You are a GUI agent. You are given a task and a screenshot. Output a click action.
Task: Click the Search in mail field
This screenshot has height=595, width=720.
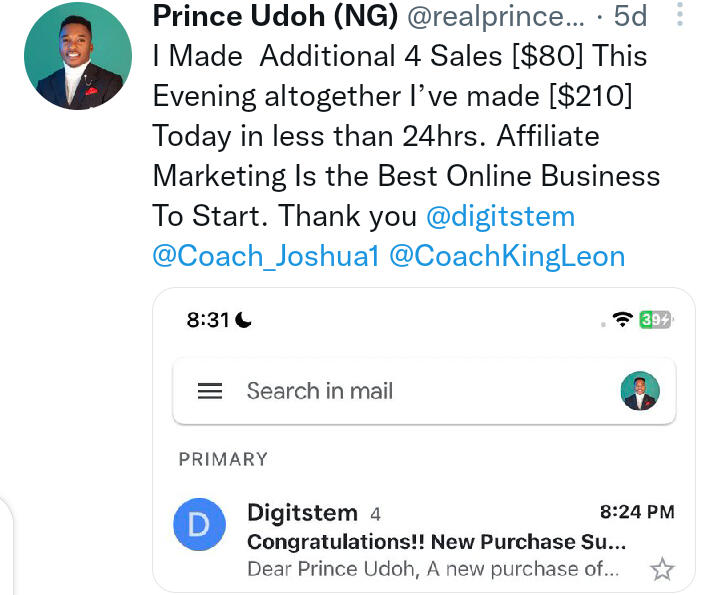320,391
